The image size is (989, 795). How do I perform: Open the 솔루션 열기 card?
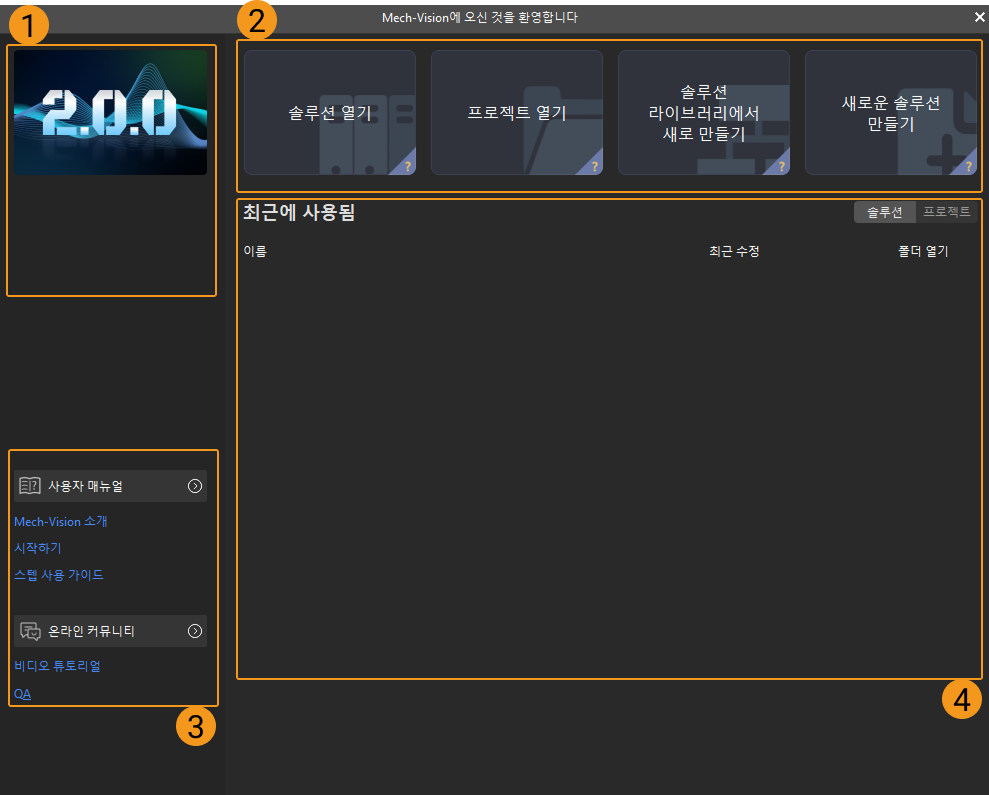point(330,112)
